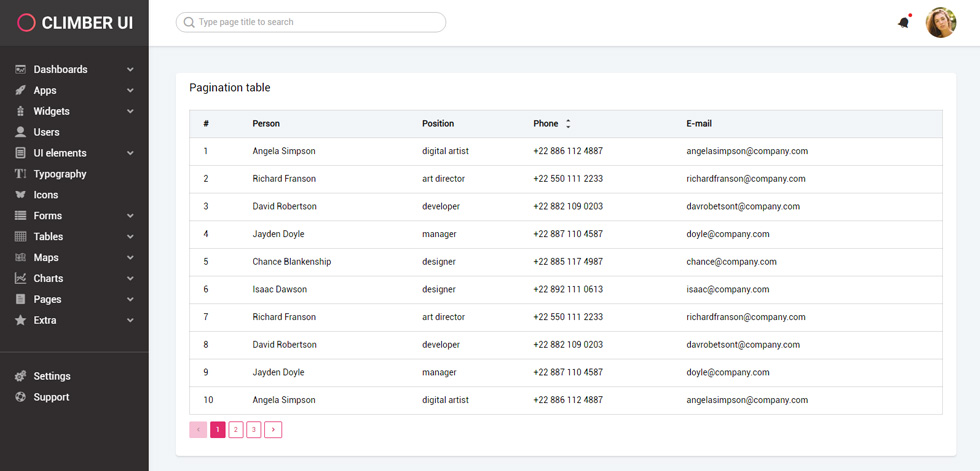
Task: Expand the Forms menu chevron
Action: (130, 216)
